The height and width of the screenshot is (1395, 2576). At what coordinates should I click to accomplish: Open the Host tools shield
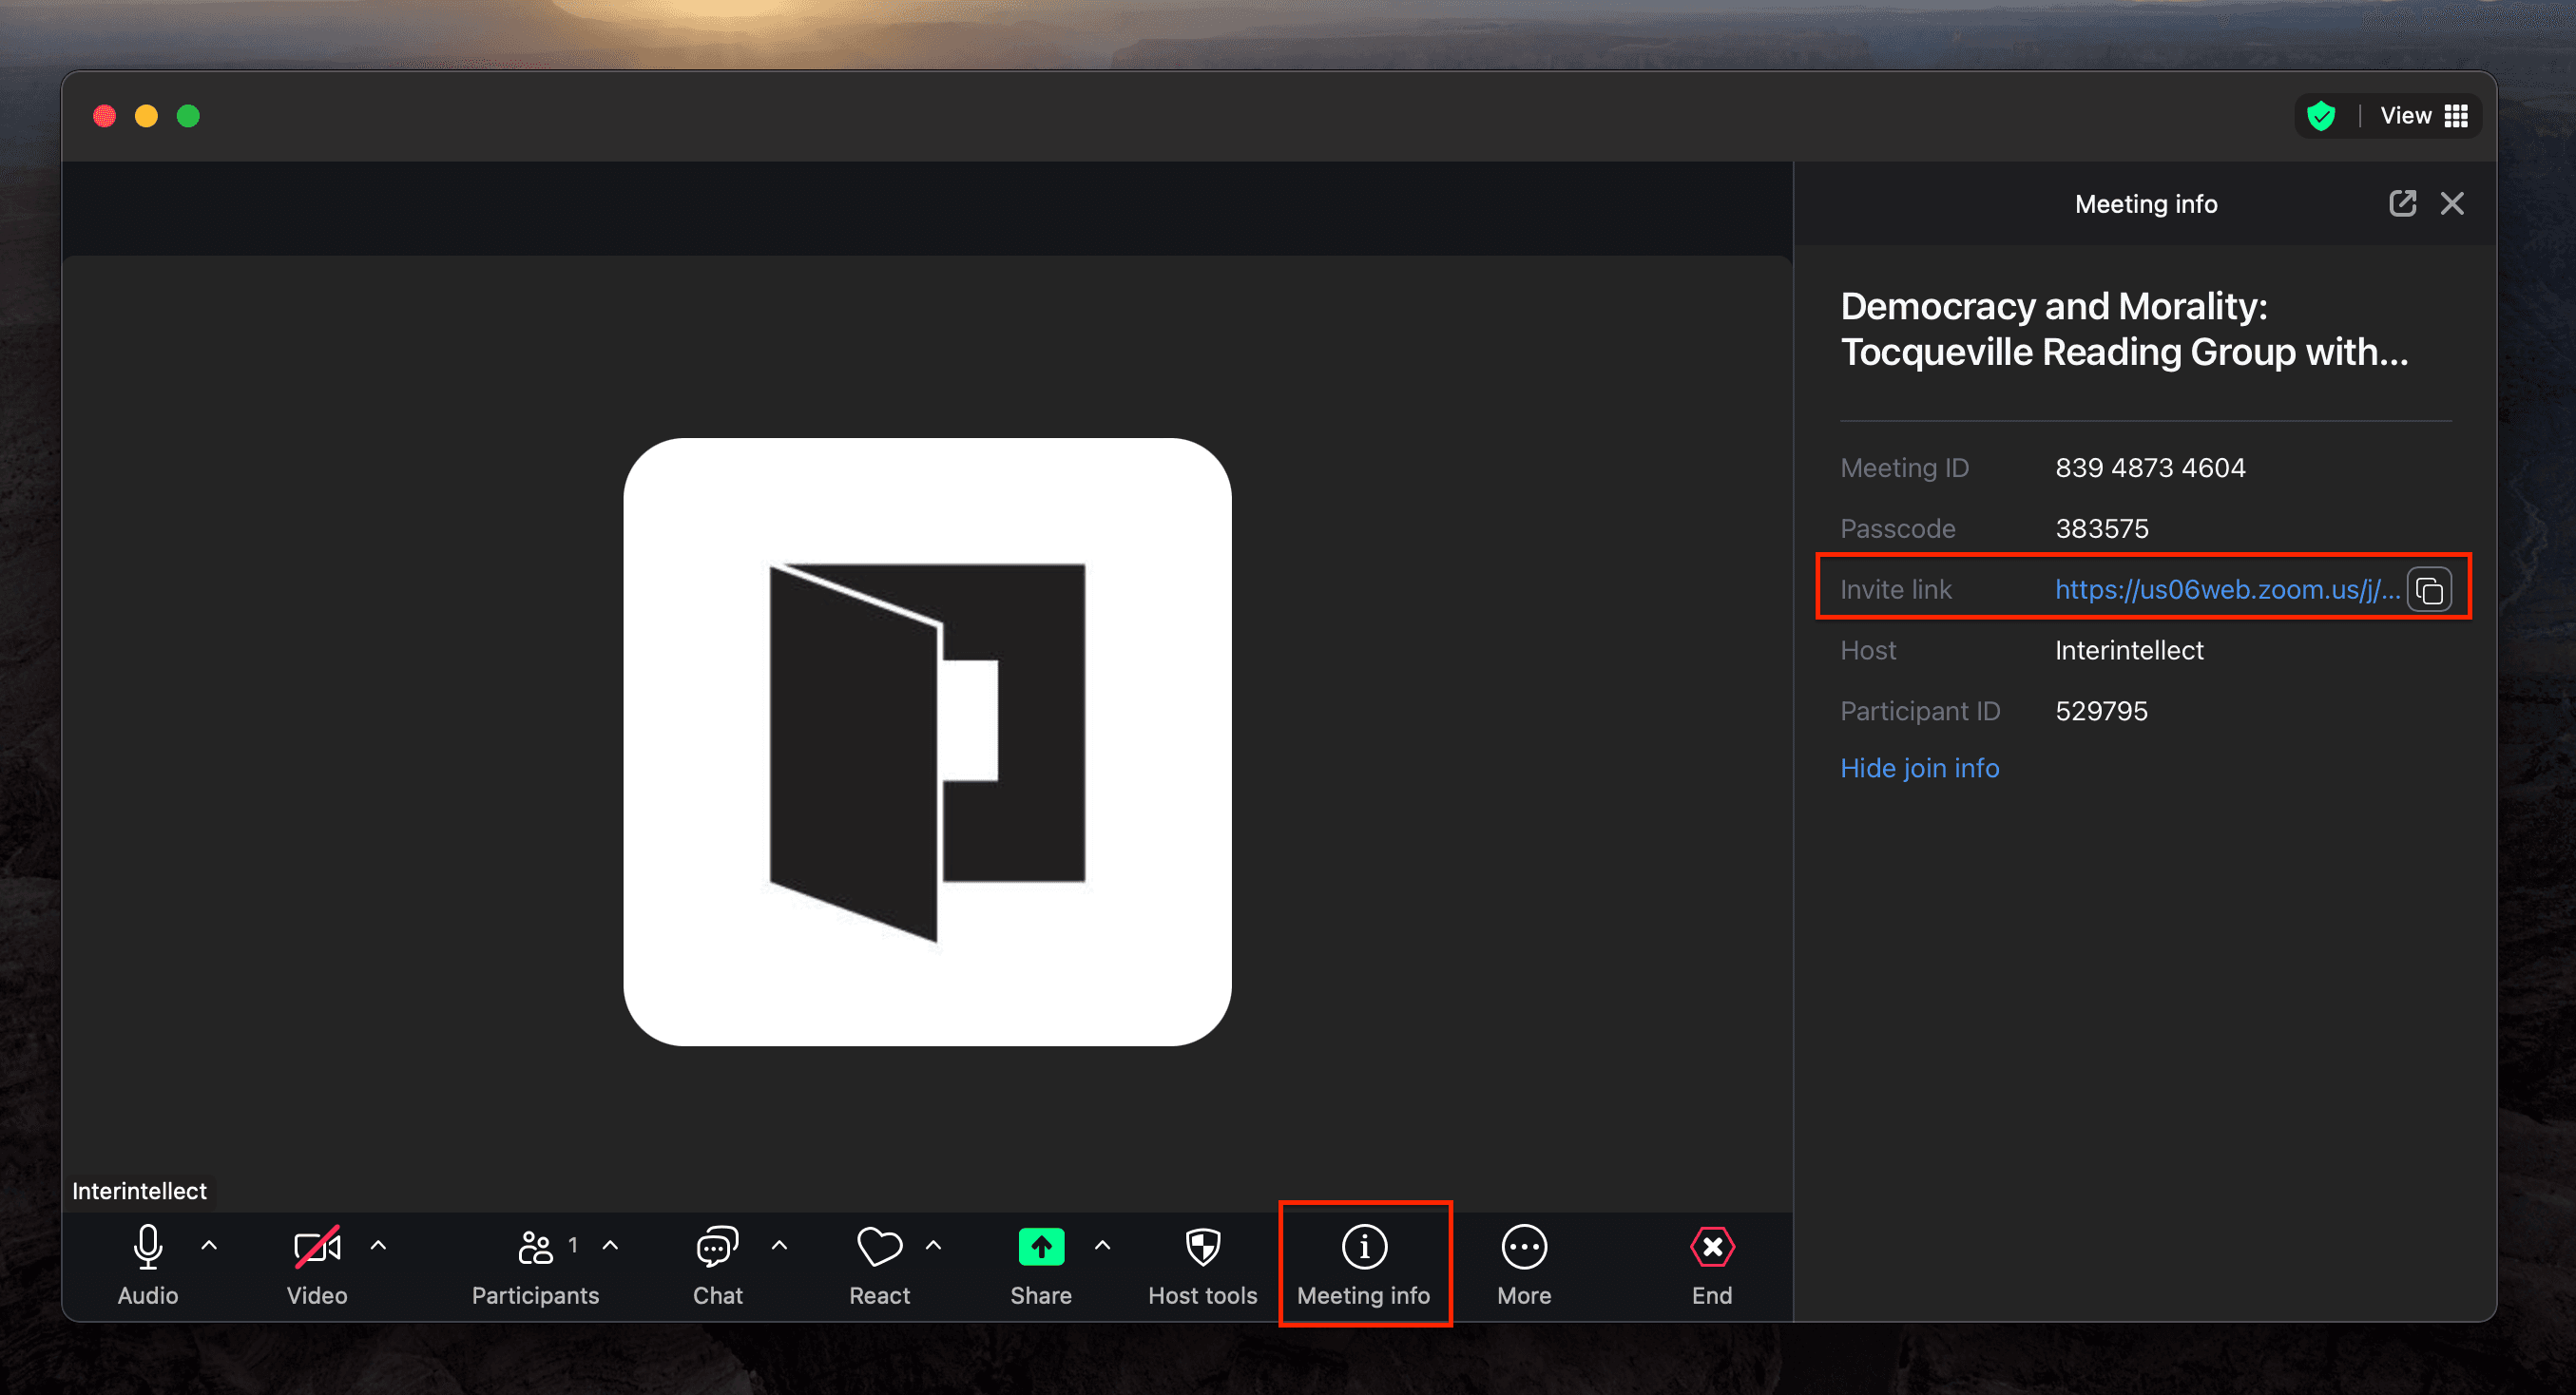(x=1202, y=1264)
